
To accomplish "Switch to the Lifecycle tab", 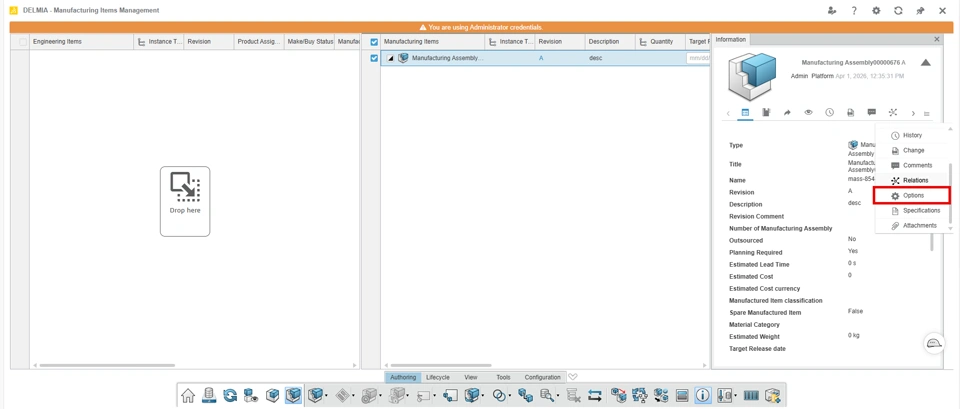I will 438,377.
